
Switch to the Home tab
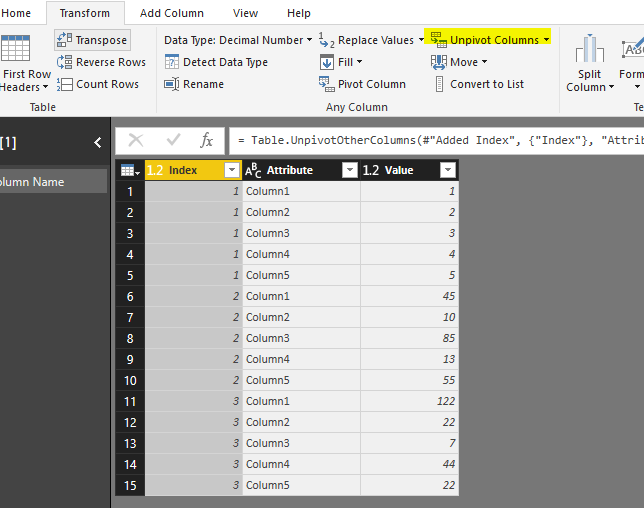click(x=16, y=13)
